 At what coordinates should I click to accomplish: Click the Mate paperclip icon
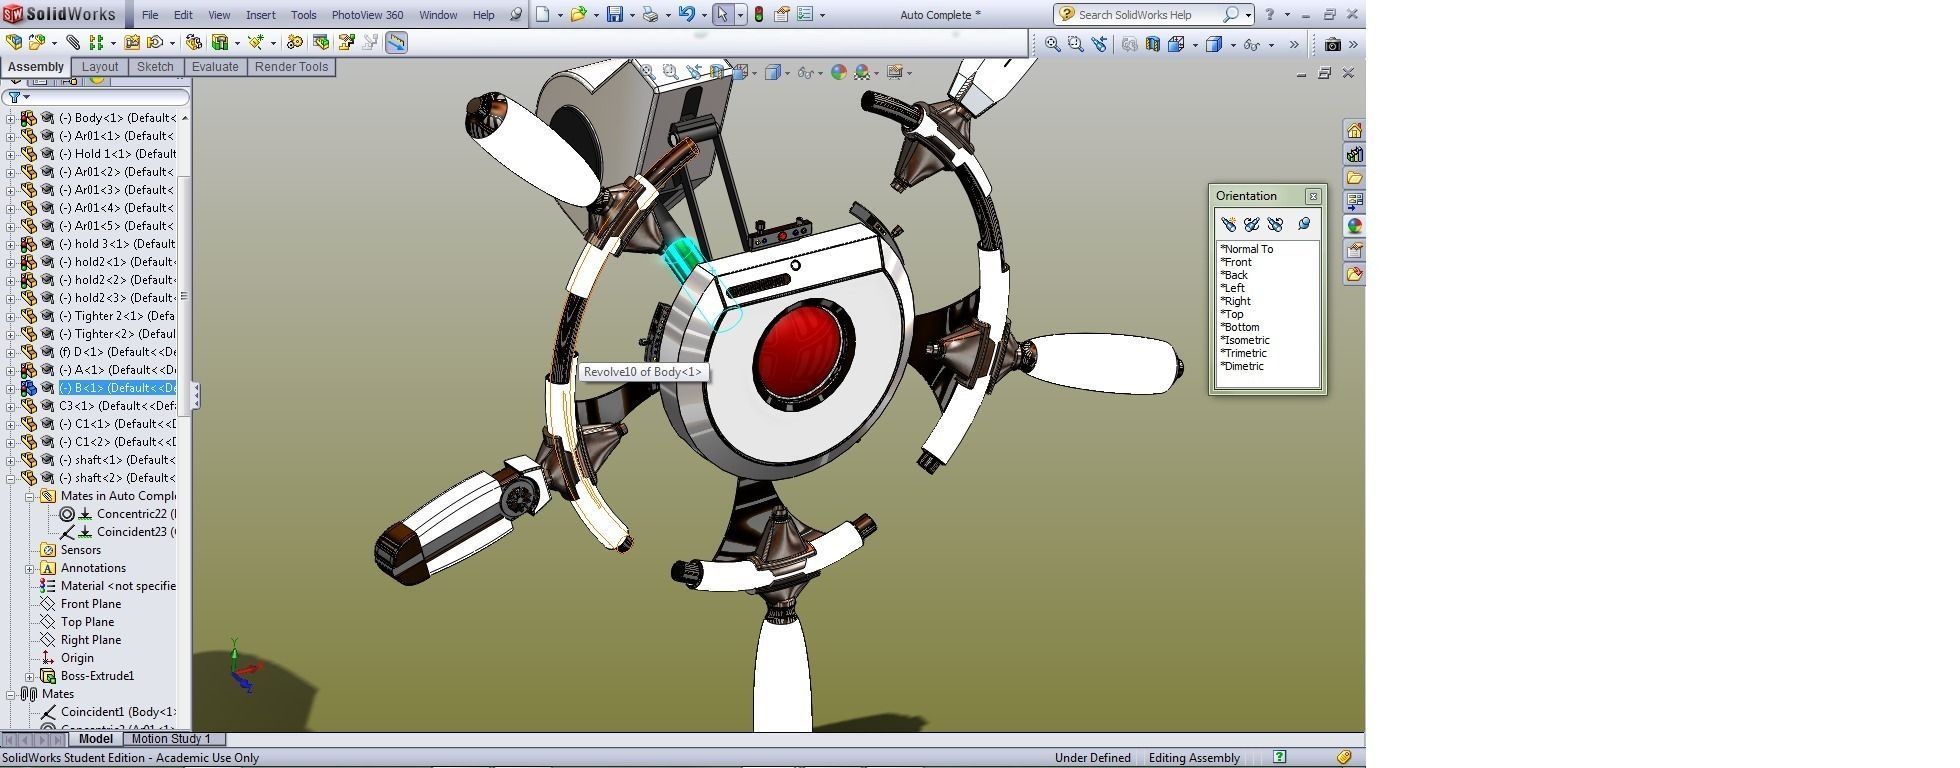[73, 42]
